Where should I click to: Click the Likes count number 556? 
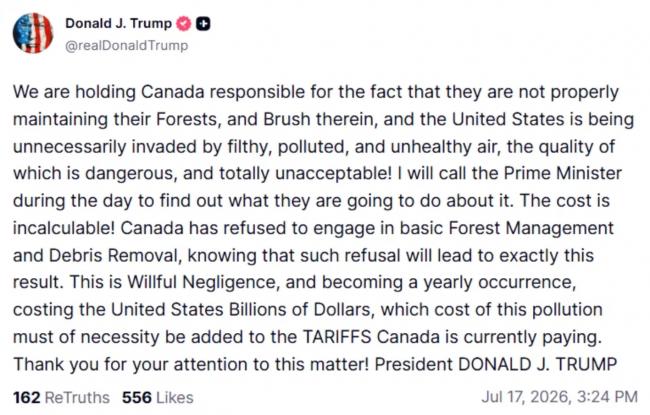[x=137, y=398]
